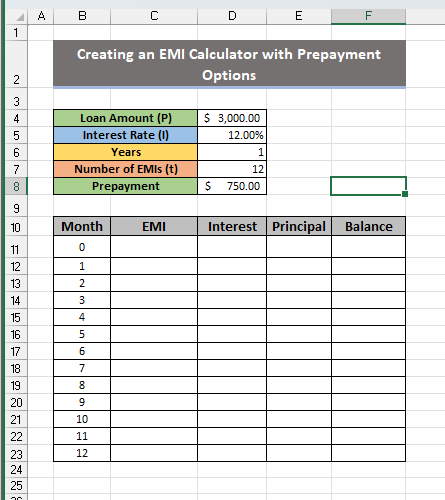Click the empty EMI cell for Month 0

pyautogui.click(x=154, y=247)
